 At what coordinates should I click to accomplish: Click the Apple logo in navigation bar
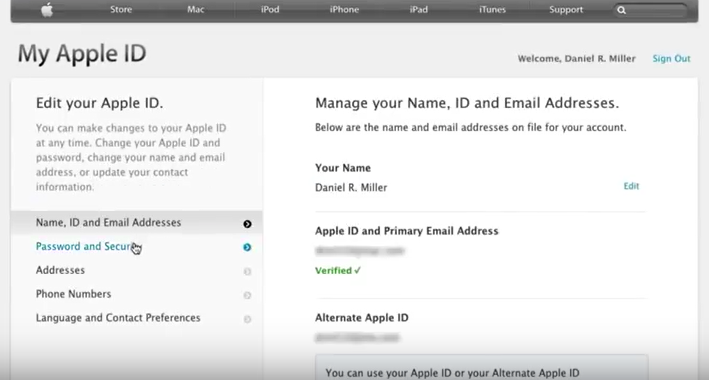click(47, 10)
